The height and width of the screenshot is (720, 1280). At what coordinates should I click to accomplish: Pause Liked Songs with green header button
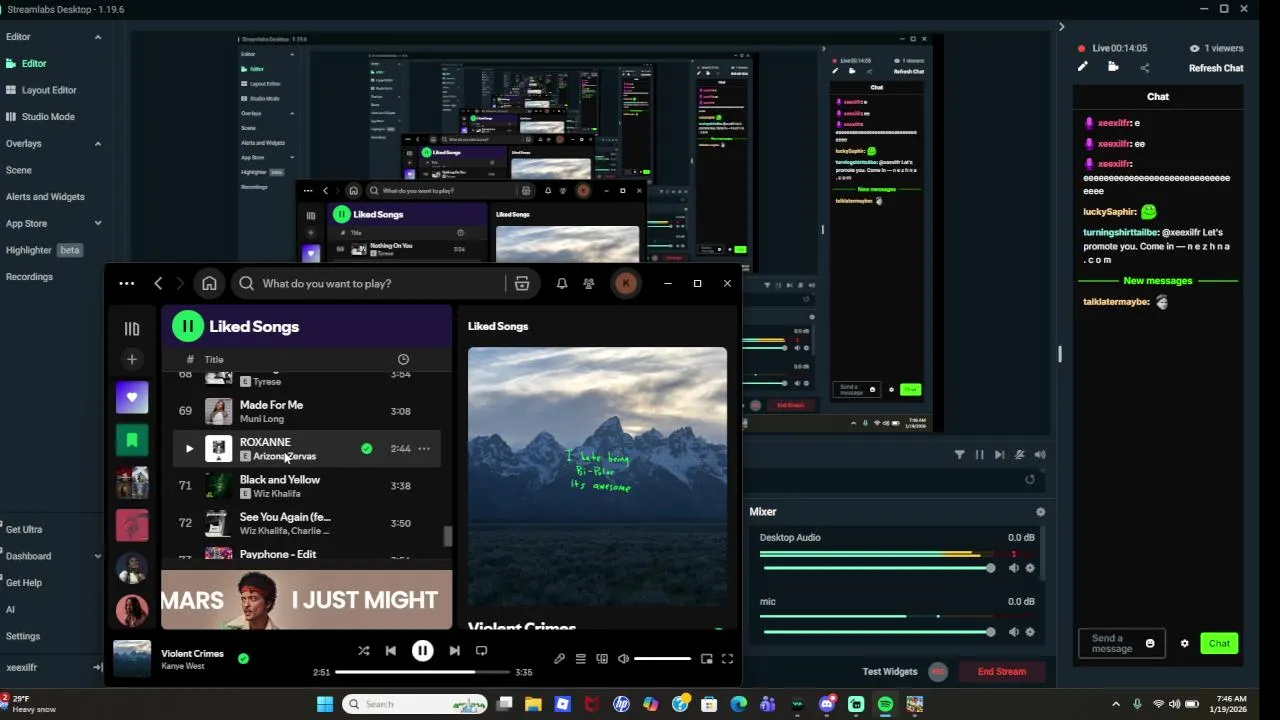click(188, 327)
